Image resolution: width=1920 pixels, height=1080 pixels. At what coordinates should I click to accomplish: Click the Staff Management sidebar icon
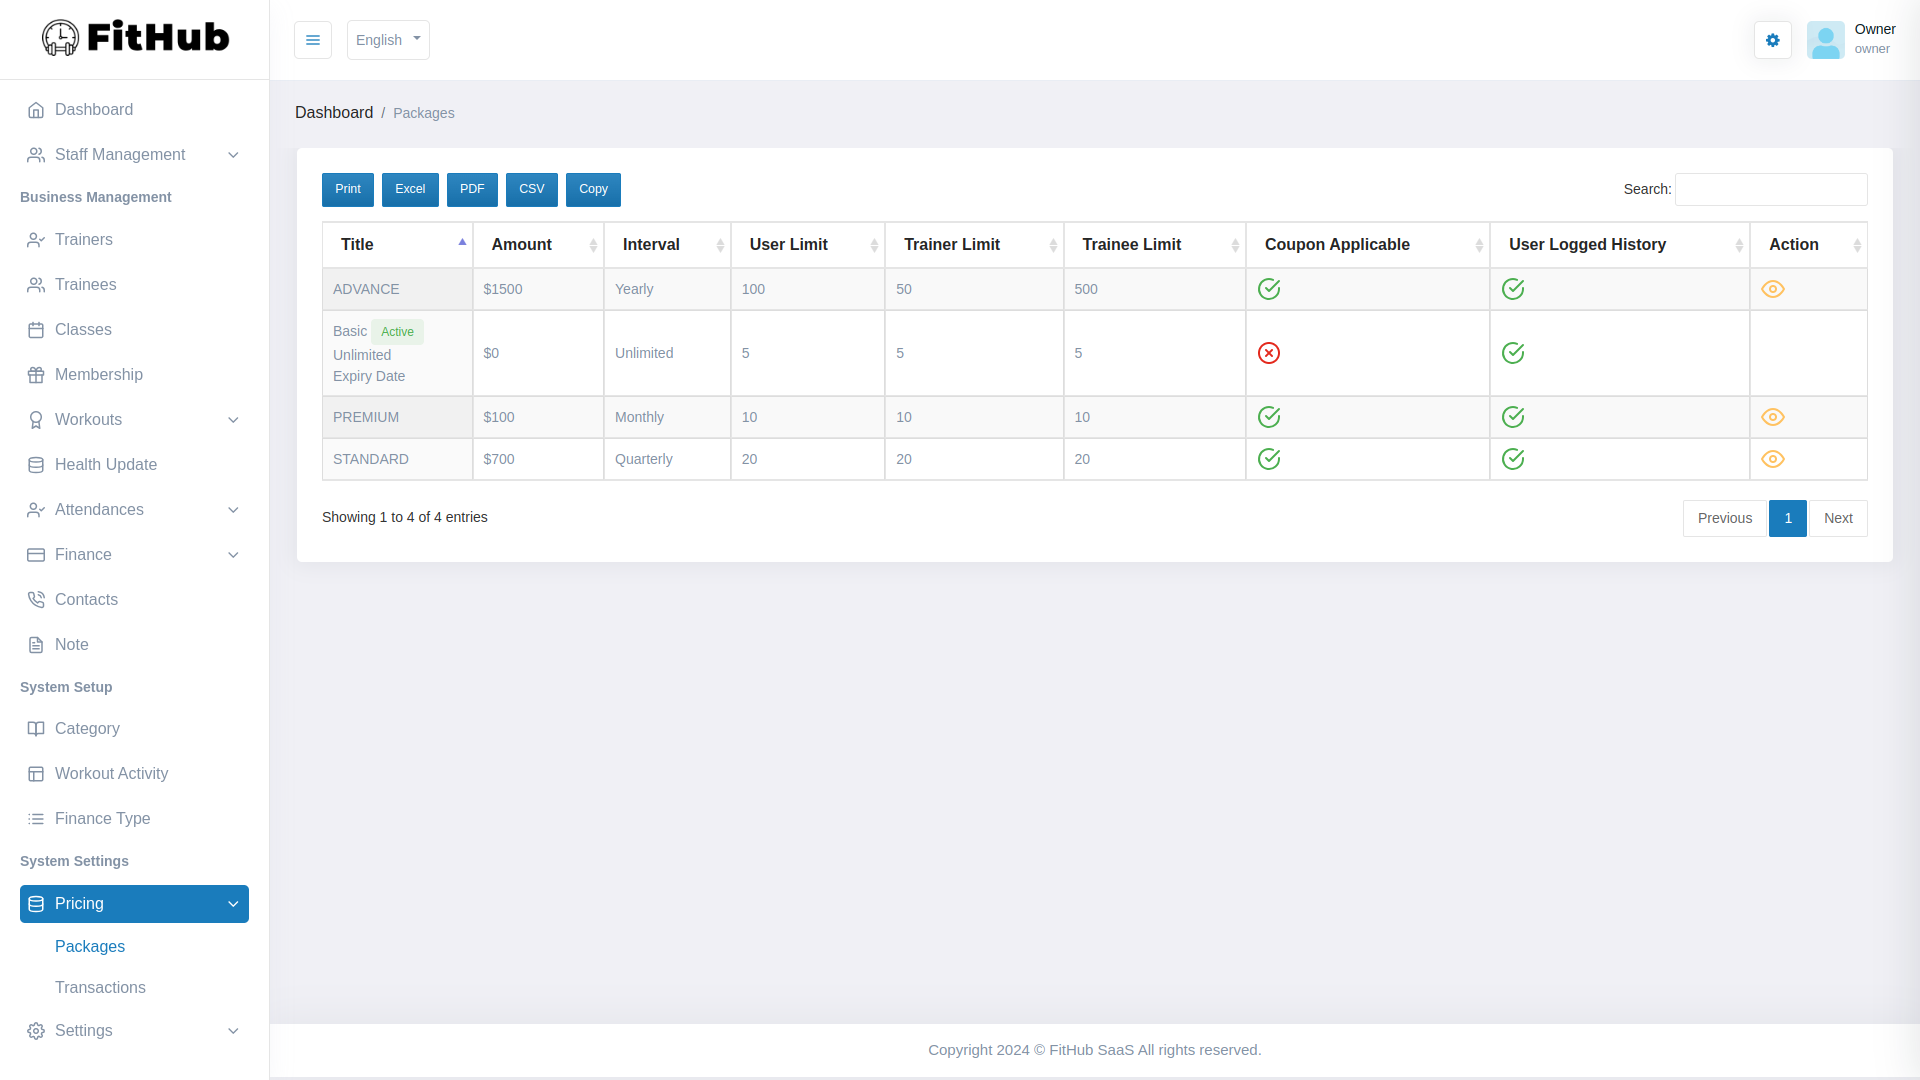[x=36, y=154]
